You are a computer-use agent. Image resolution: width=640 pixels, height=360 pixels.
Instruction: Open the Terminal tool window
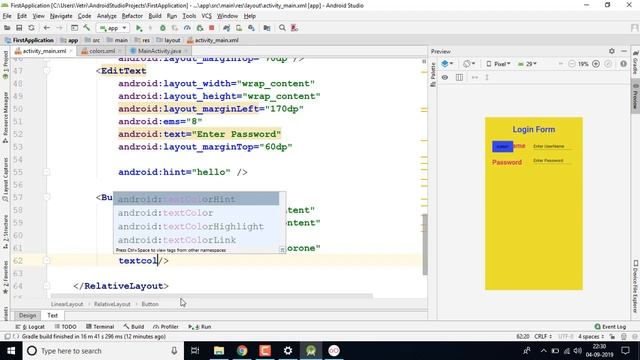[x=100, y=327]
